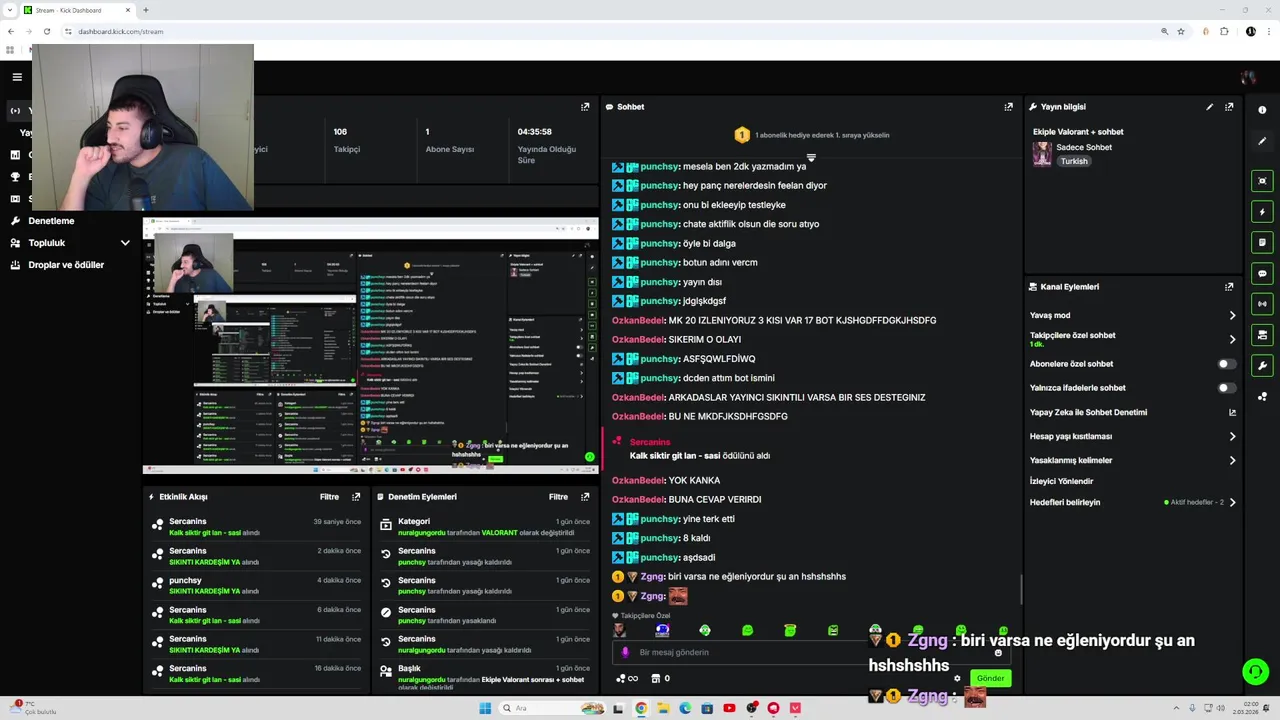Click the Windows taskbar search box
This screenshot has width=1280, height=720.
552,708
